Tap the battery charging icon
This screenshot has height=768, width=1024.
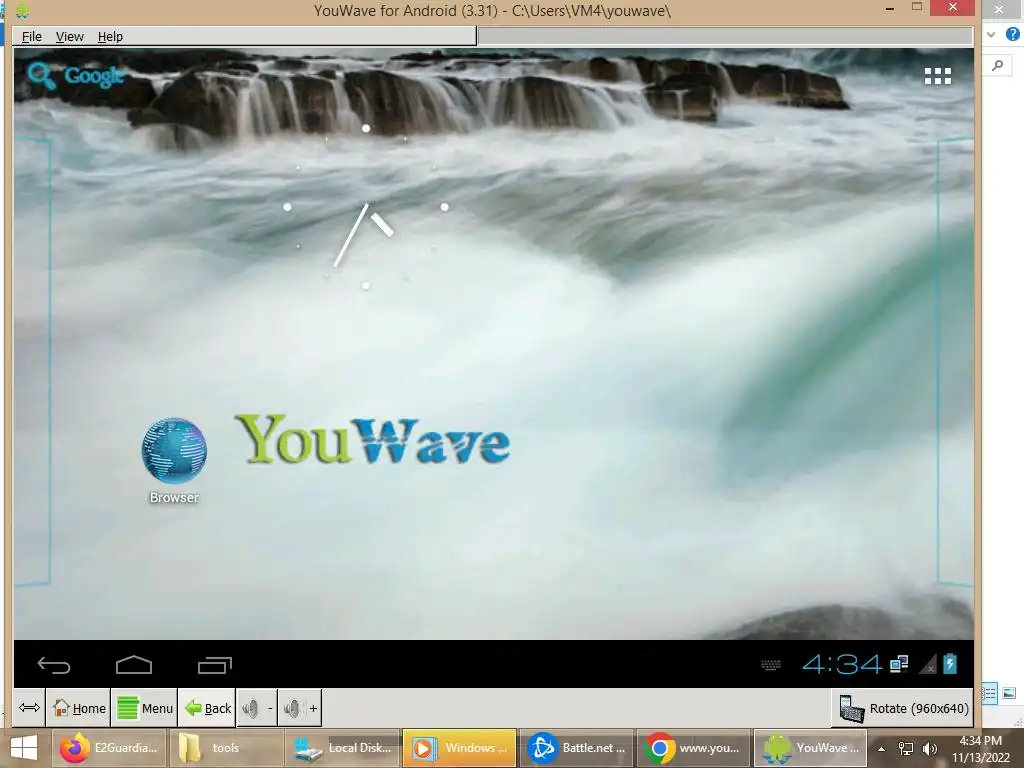pos(950,664)
